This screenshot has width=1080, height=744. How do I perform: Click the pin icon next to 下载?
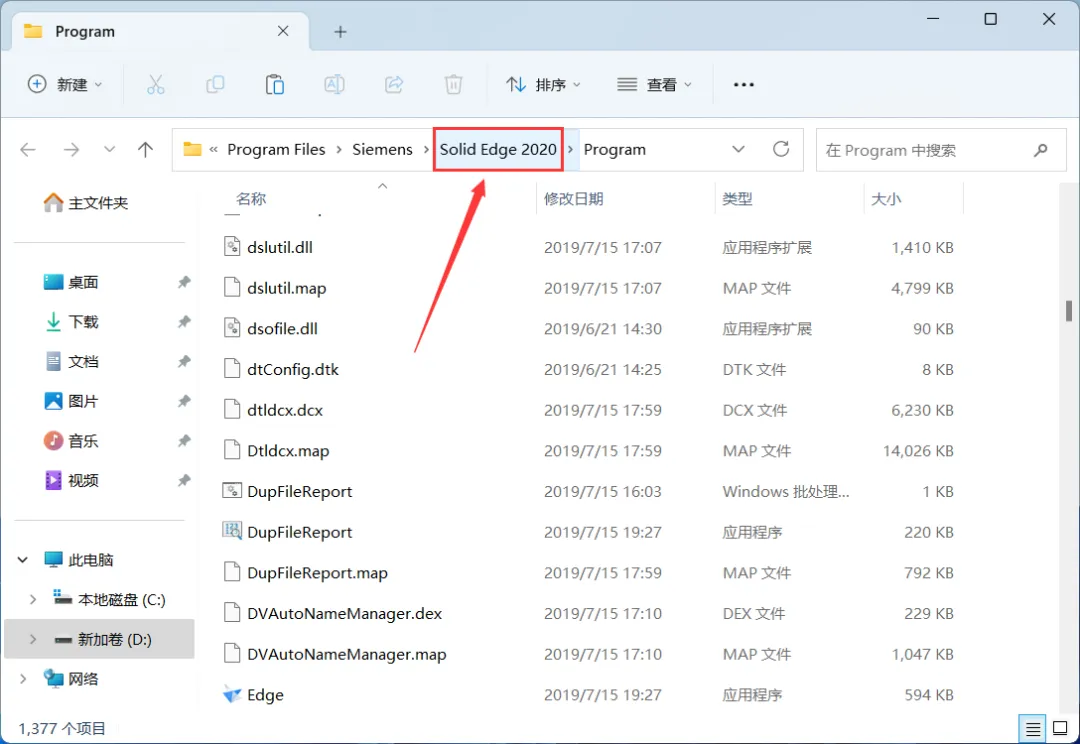[184, 322]
